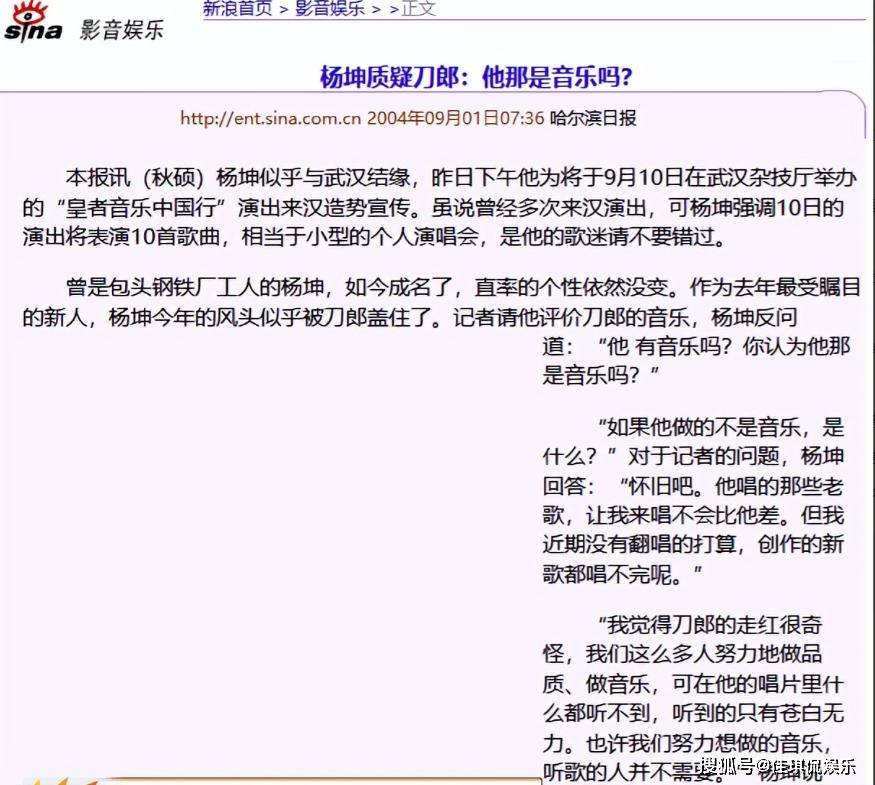
Task: Click the 正文 breadcrumb text
Action: [x=418, y=8]
